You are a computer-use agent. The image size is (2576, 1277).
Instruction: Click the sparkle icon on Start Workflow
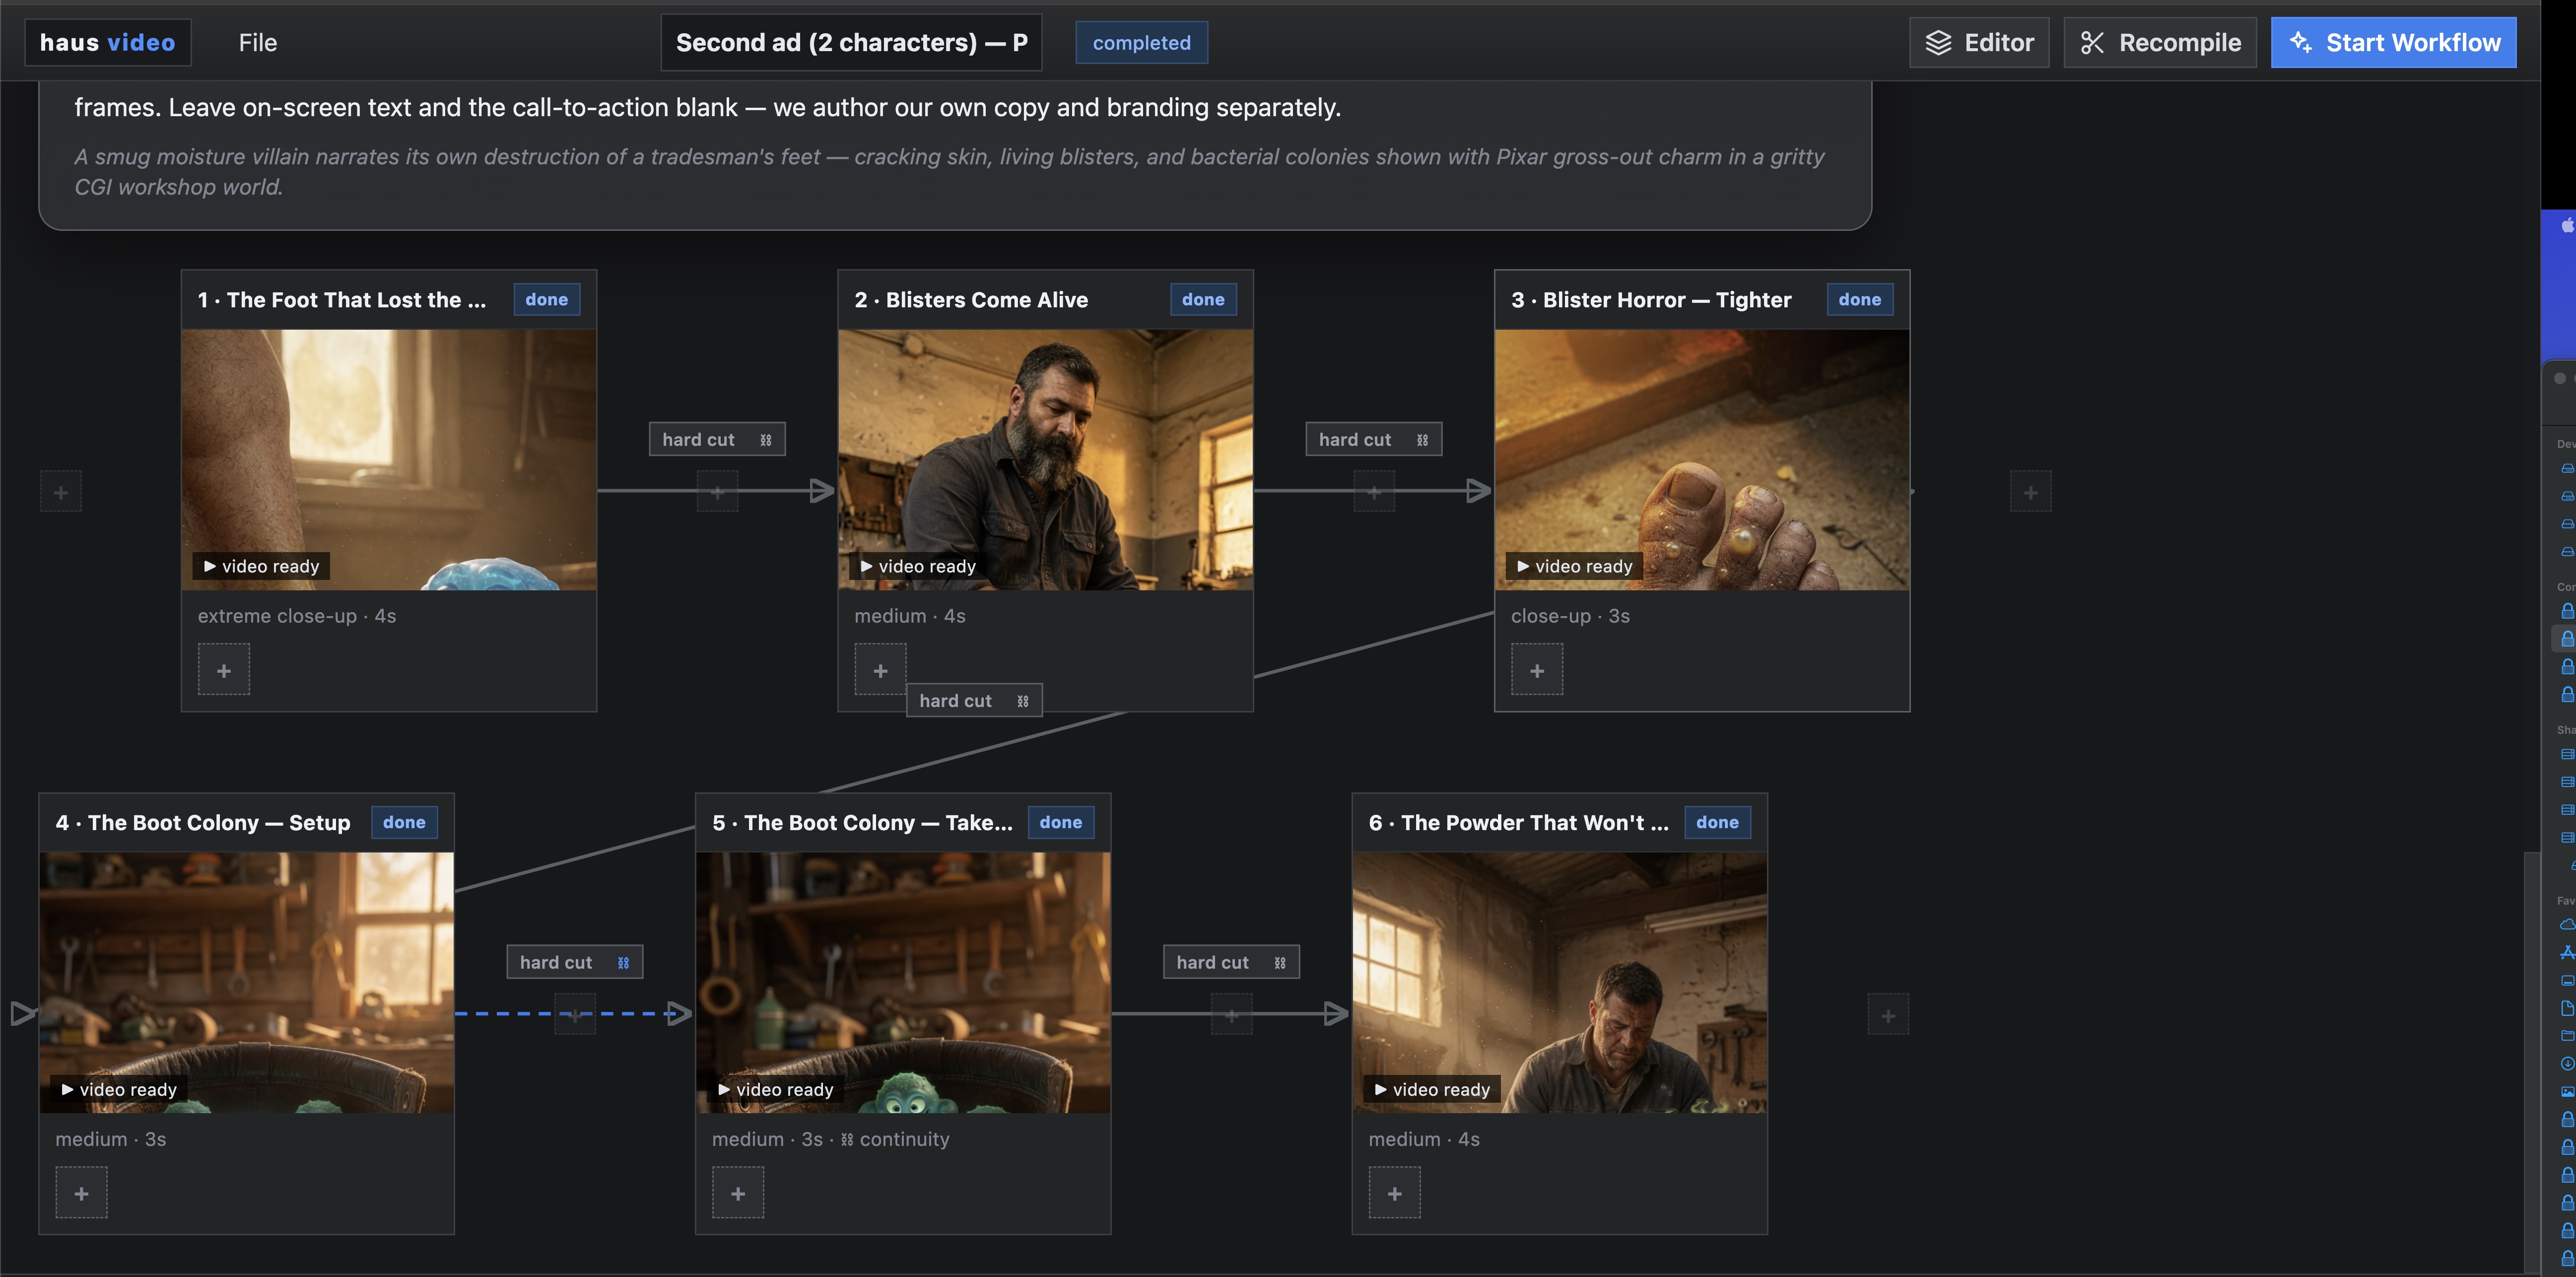2301,43
